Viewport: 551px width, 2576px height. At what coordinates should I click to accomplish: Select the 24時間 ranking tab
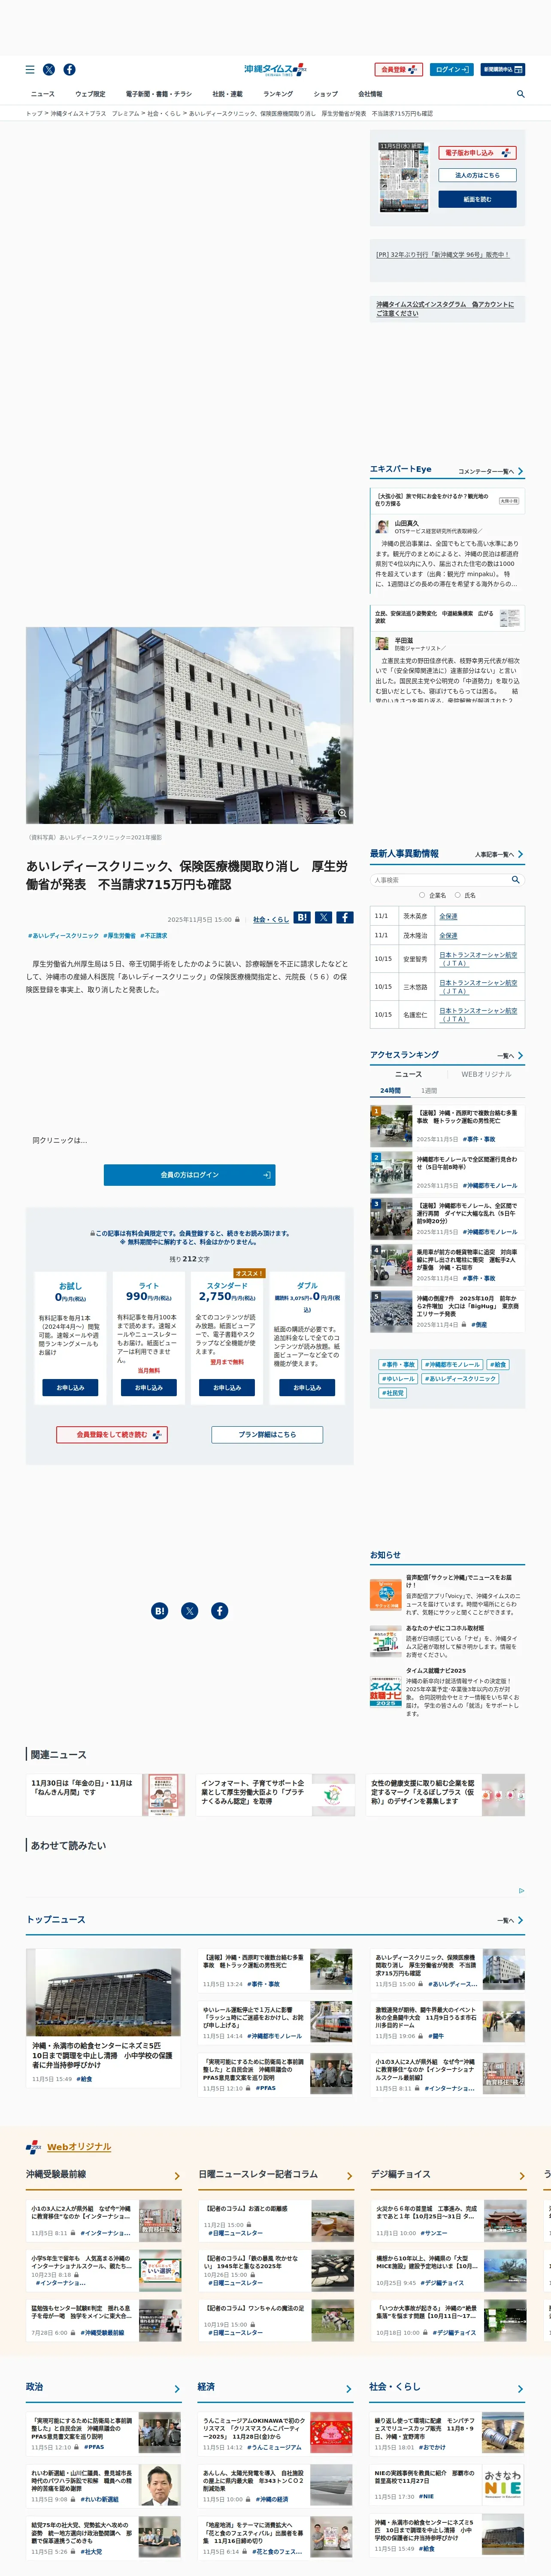tap(390, 1091)
